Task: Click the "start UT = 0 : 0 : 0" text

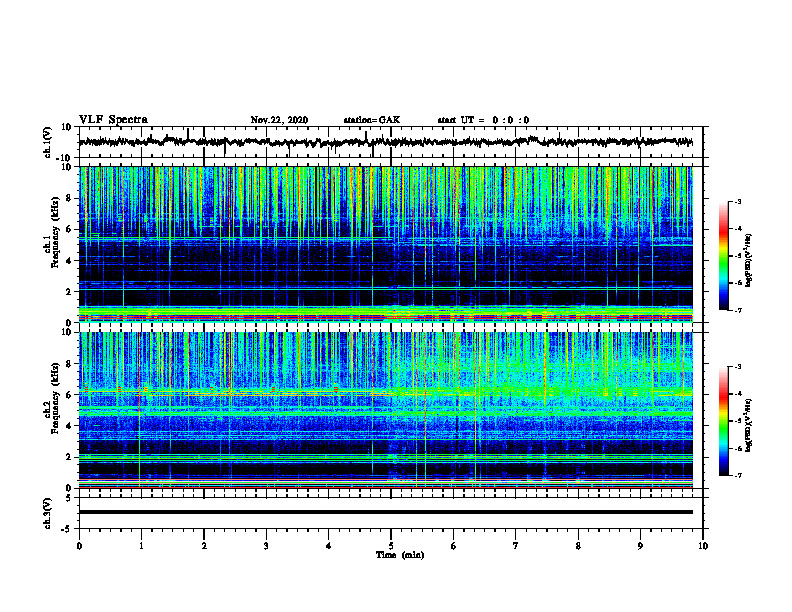Action: (x=483, y=120)
